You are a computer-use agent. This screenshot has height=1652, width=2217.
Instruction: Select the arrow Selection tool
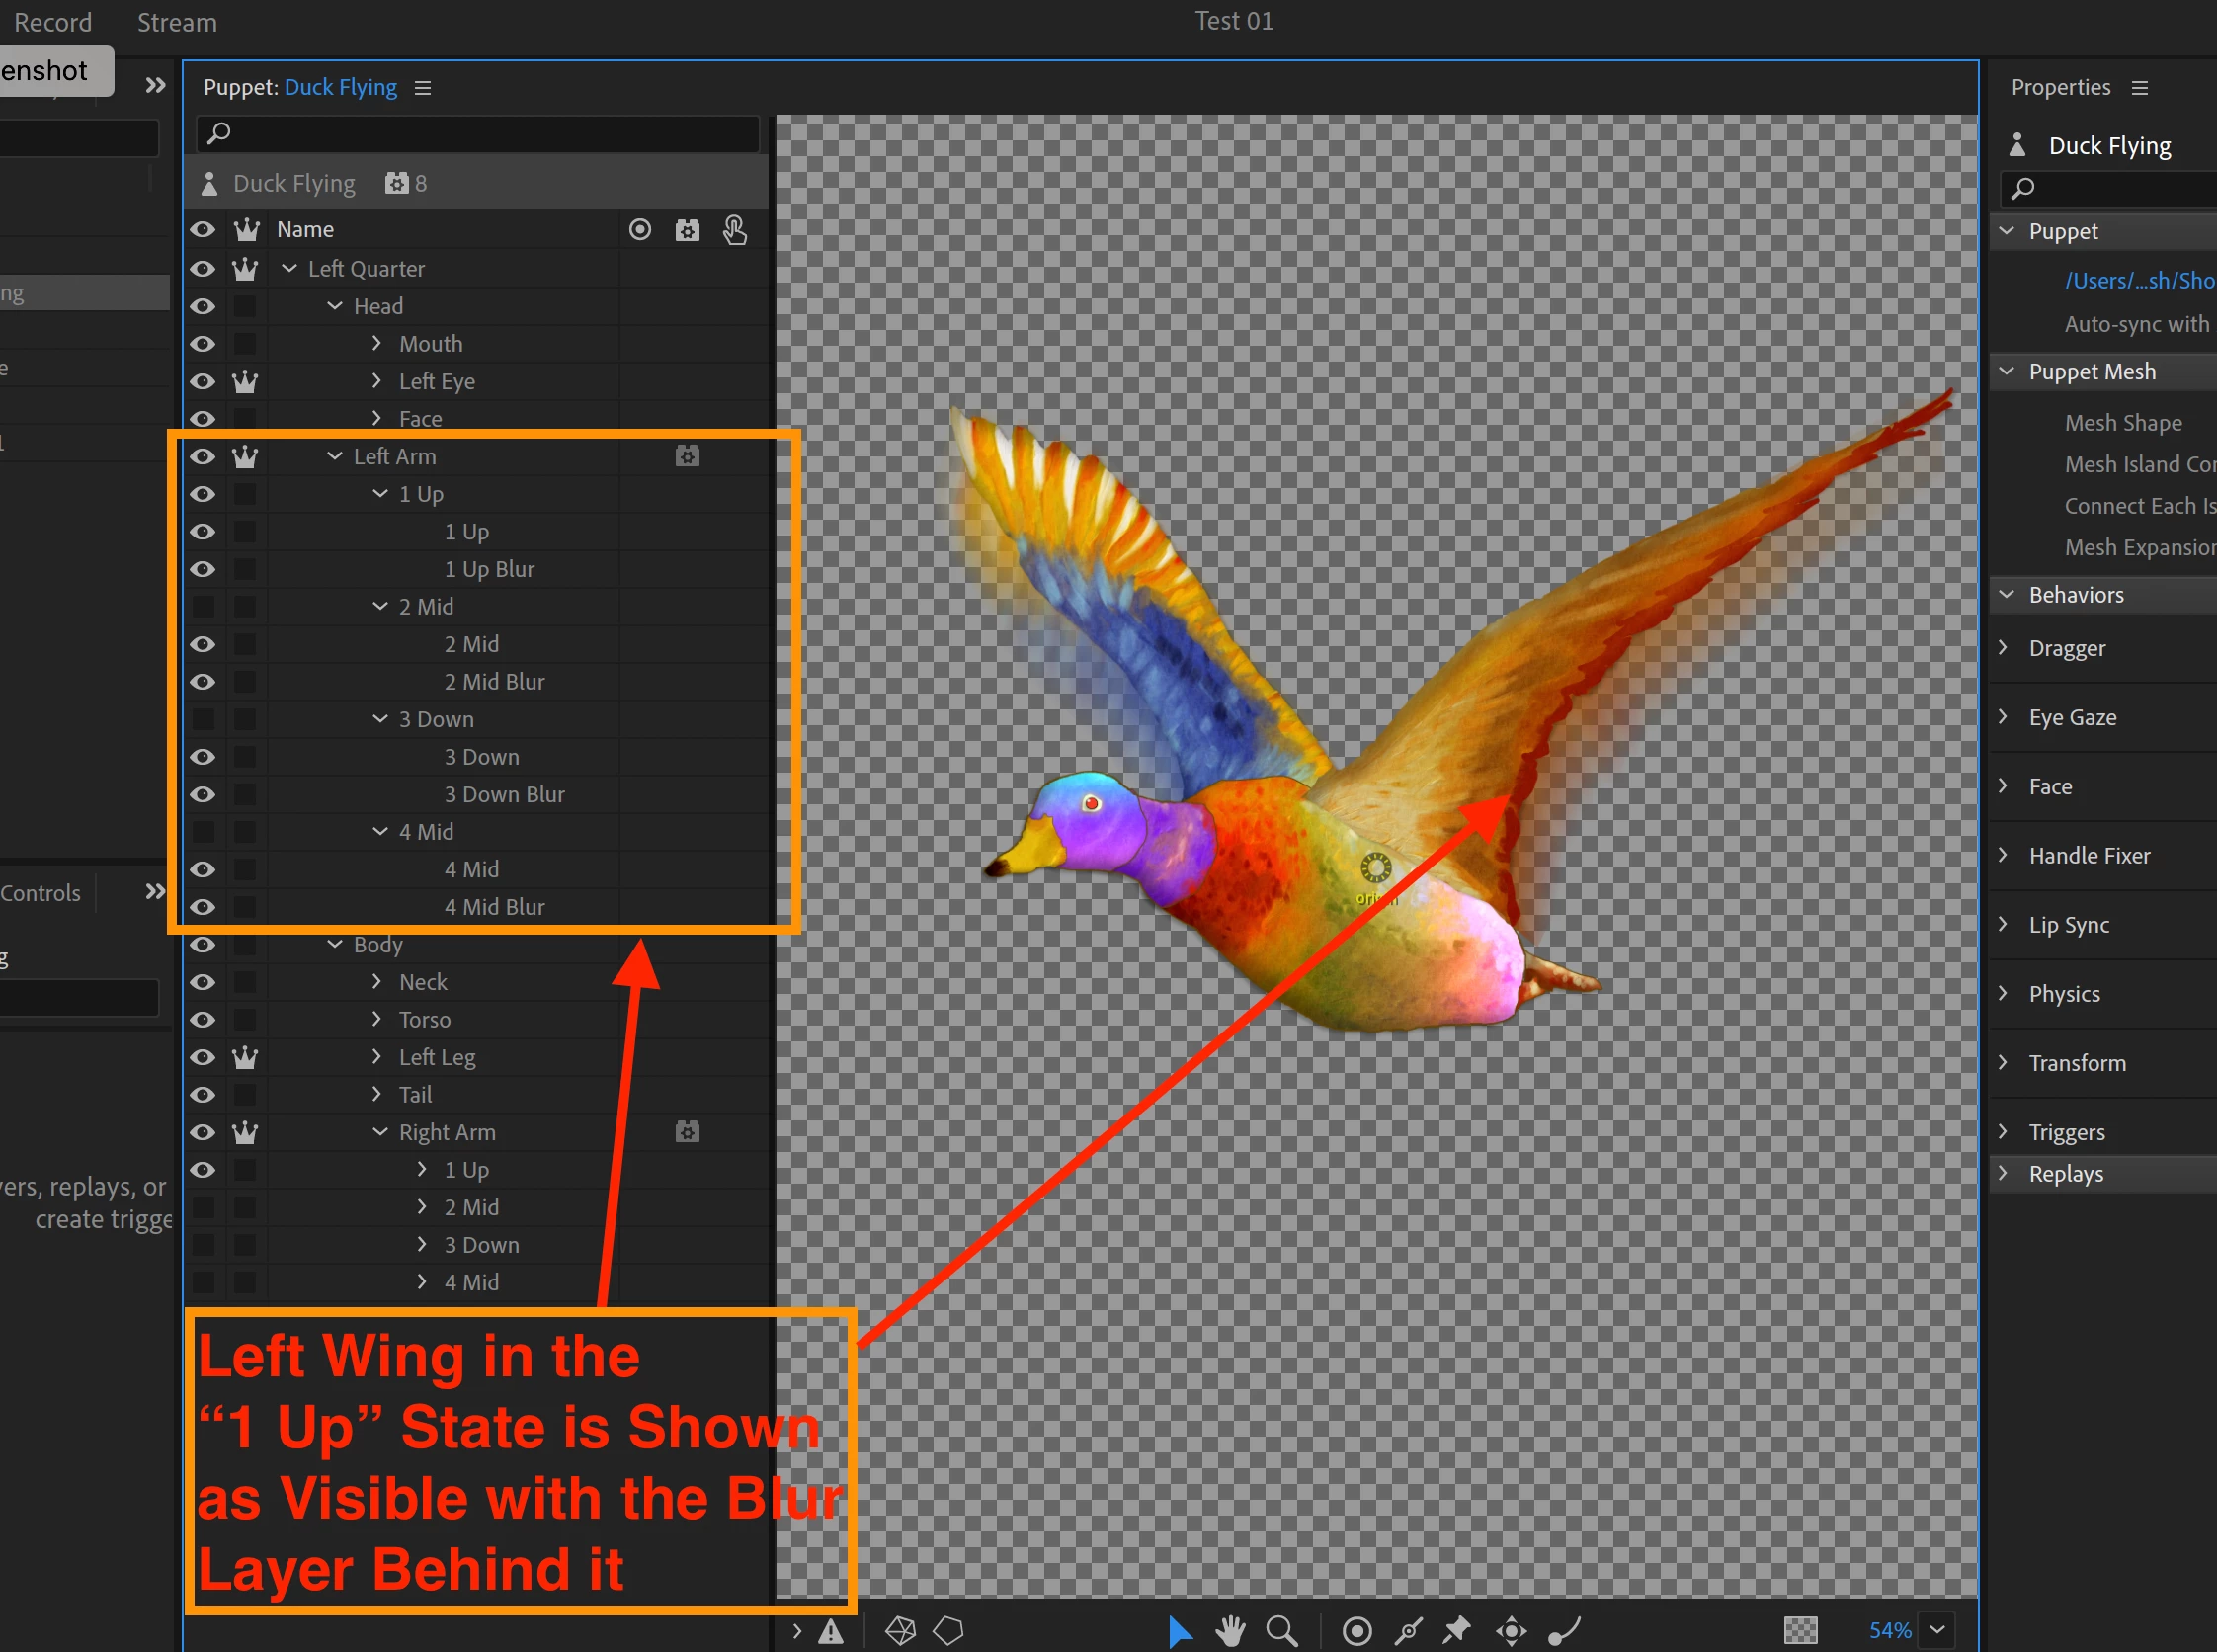(x=1180, y=1631)
